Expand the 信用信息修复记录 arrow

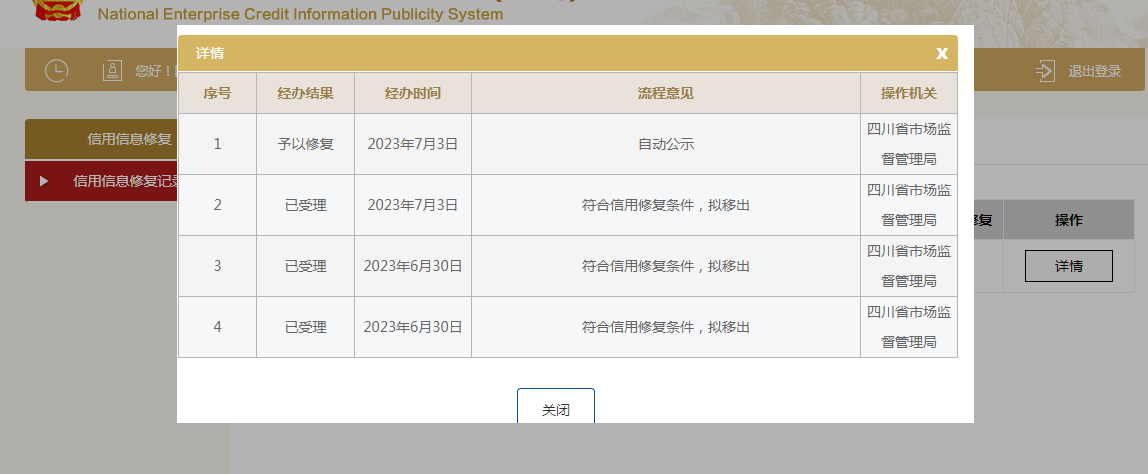pos(44,181)
